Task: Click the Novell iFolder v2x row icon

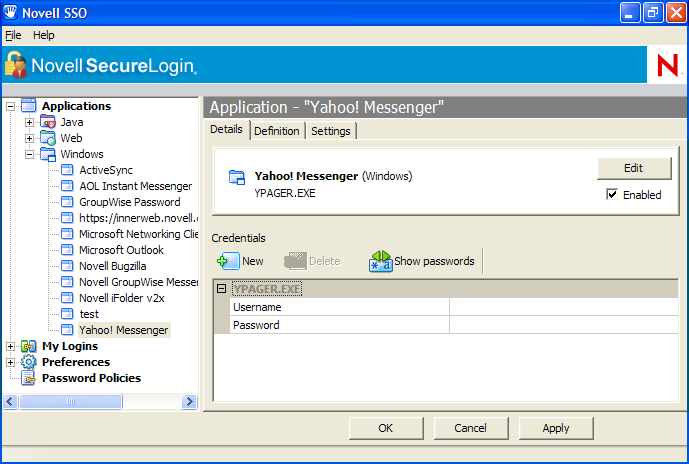Action: (x=67, y=298)
